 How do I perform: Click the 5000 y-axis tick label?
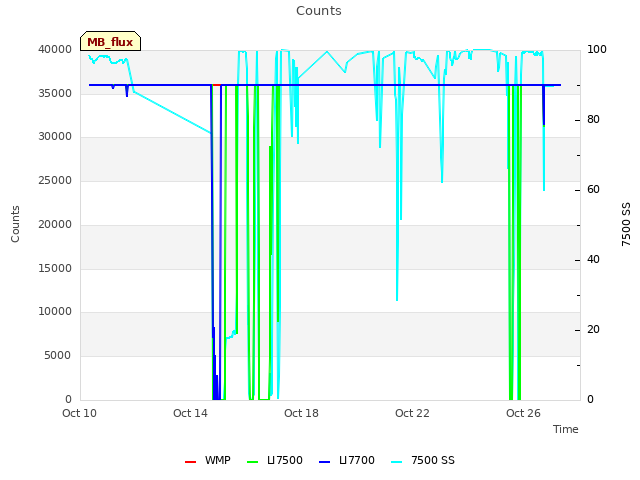(58, 356)
